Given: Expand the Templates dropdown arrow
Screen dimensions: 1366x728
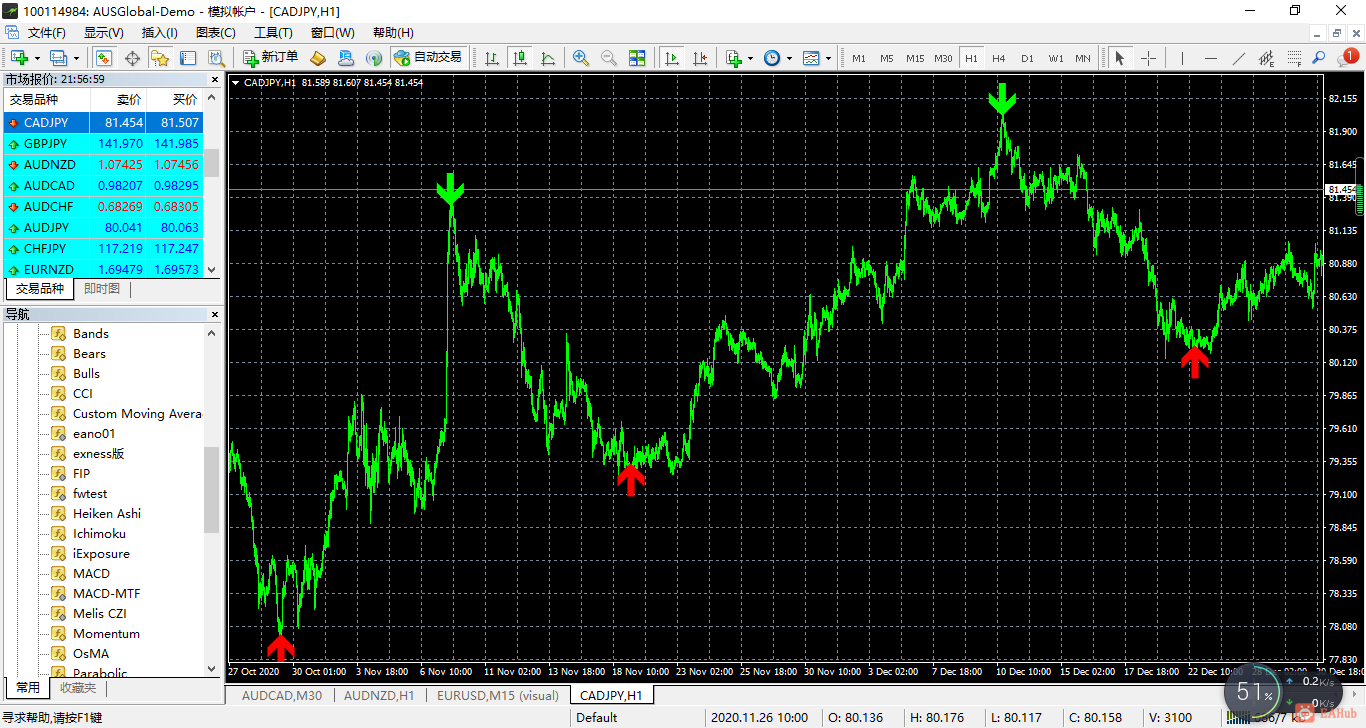Looking at the screenshot, I should (x=827, y=58).
